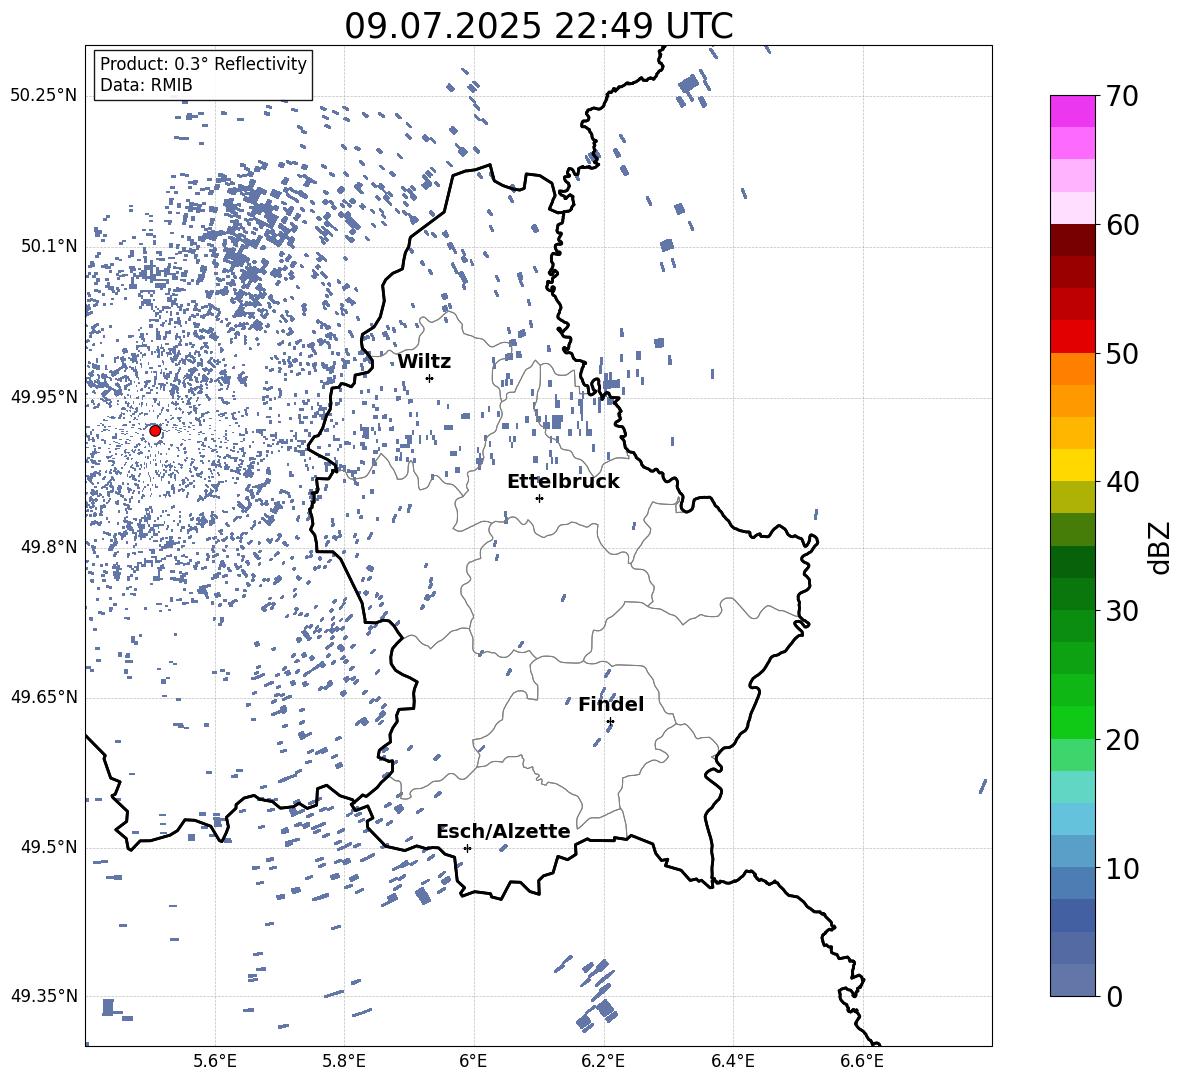The height and width of the screenshot is (1081, 1184).
Task: Click the Data: RMIB text
Action: (x=146, y=85)
